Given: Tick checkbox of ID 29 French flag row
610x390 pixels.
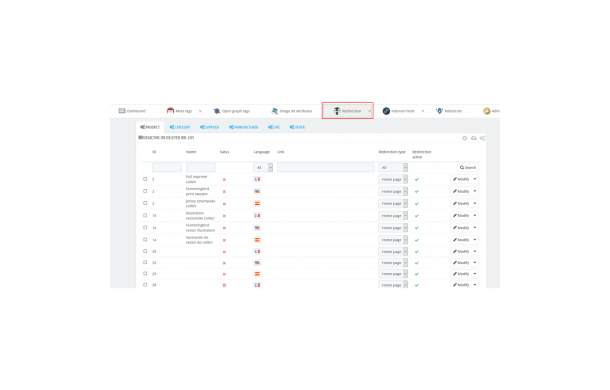Looking at the screenshot, I should click(x=145, y=251).
